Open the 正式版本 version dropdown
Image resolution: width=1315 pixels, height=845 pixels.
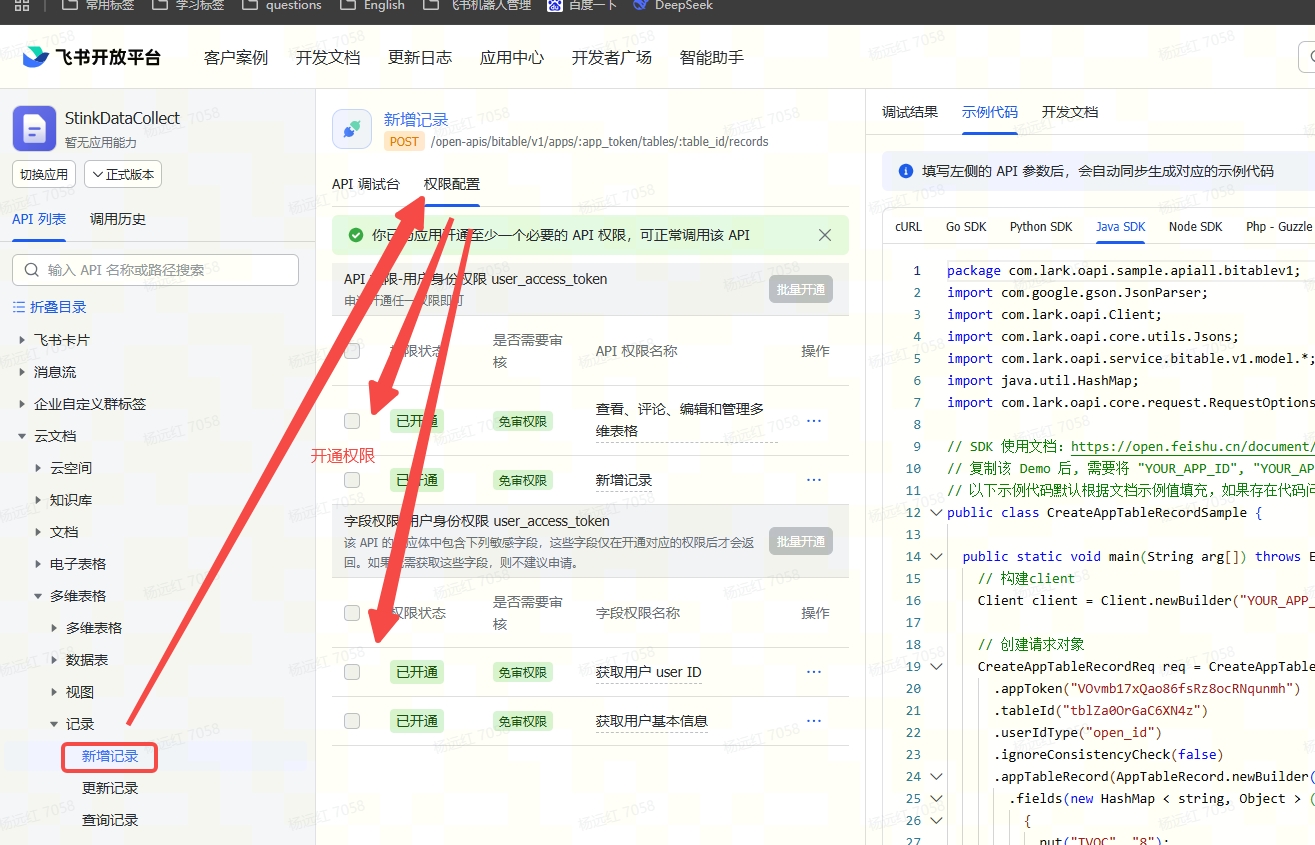(x=123, y=174)
